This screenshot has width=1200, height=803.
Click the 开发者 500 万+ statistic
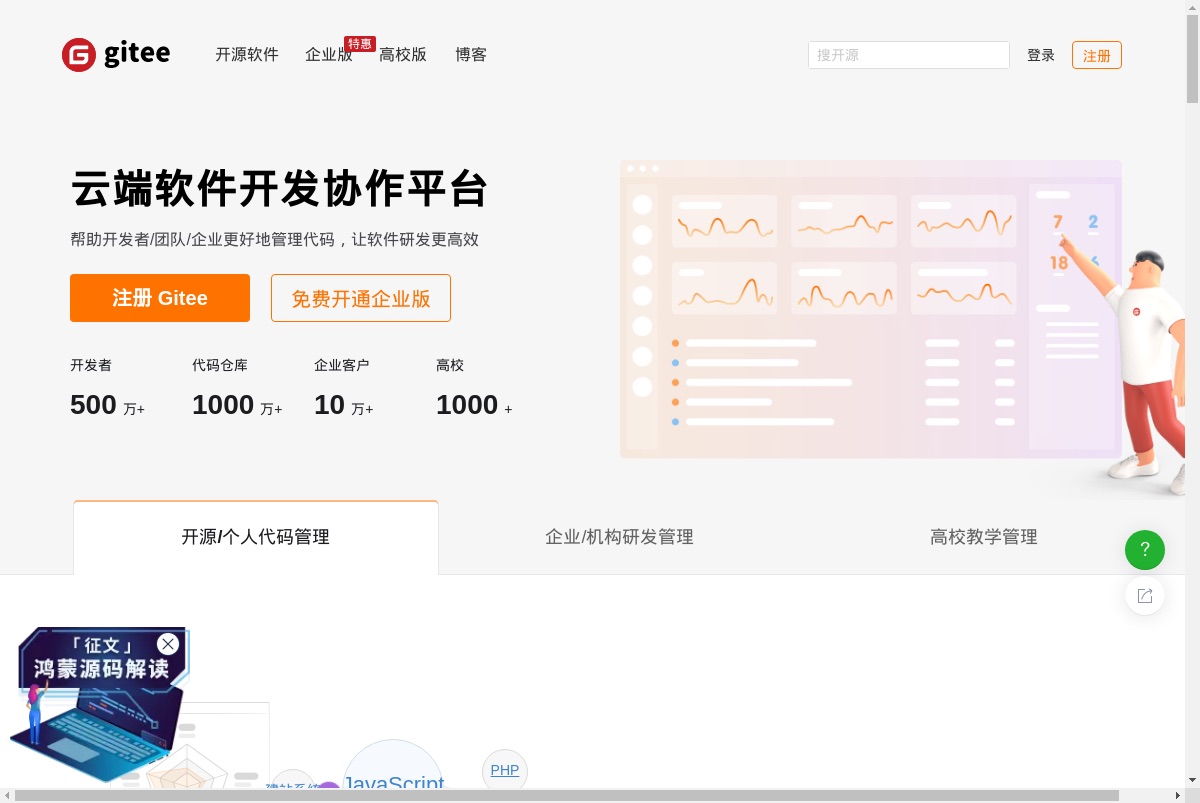click(x=108, y=389)
